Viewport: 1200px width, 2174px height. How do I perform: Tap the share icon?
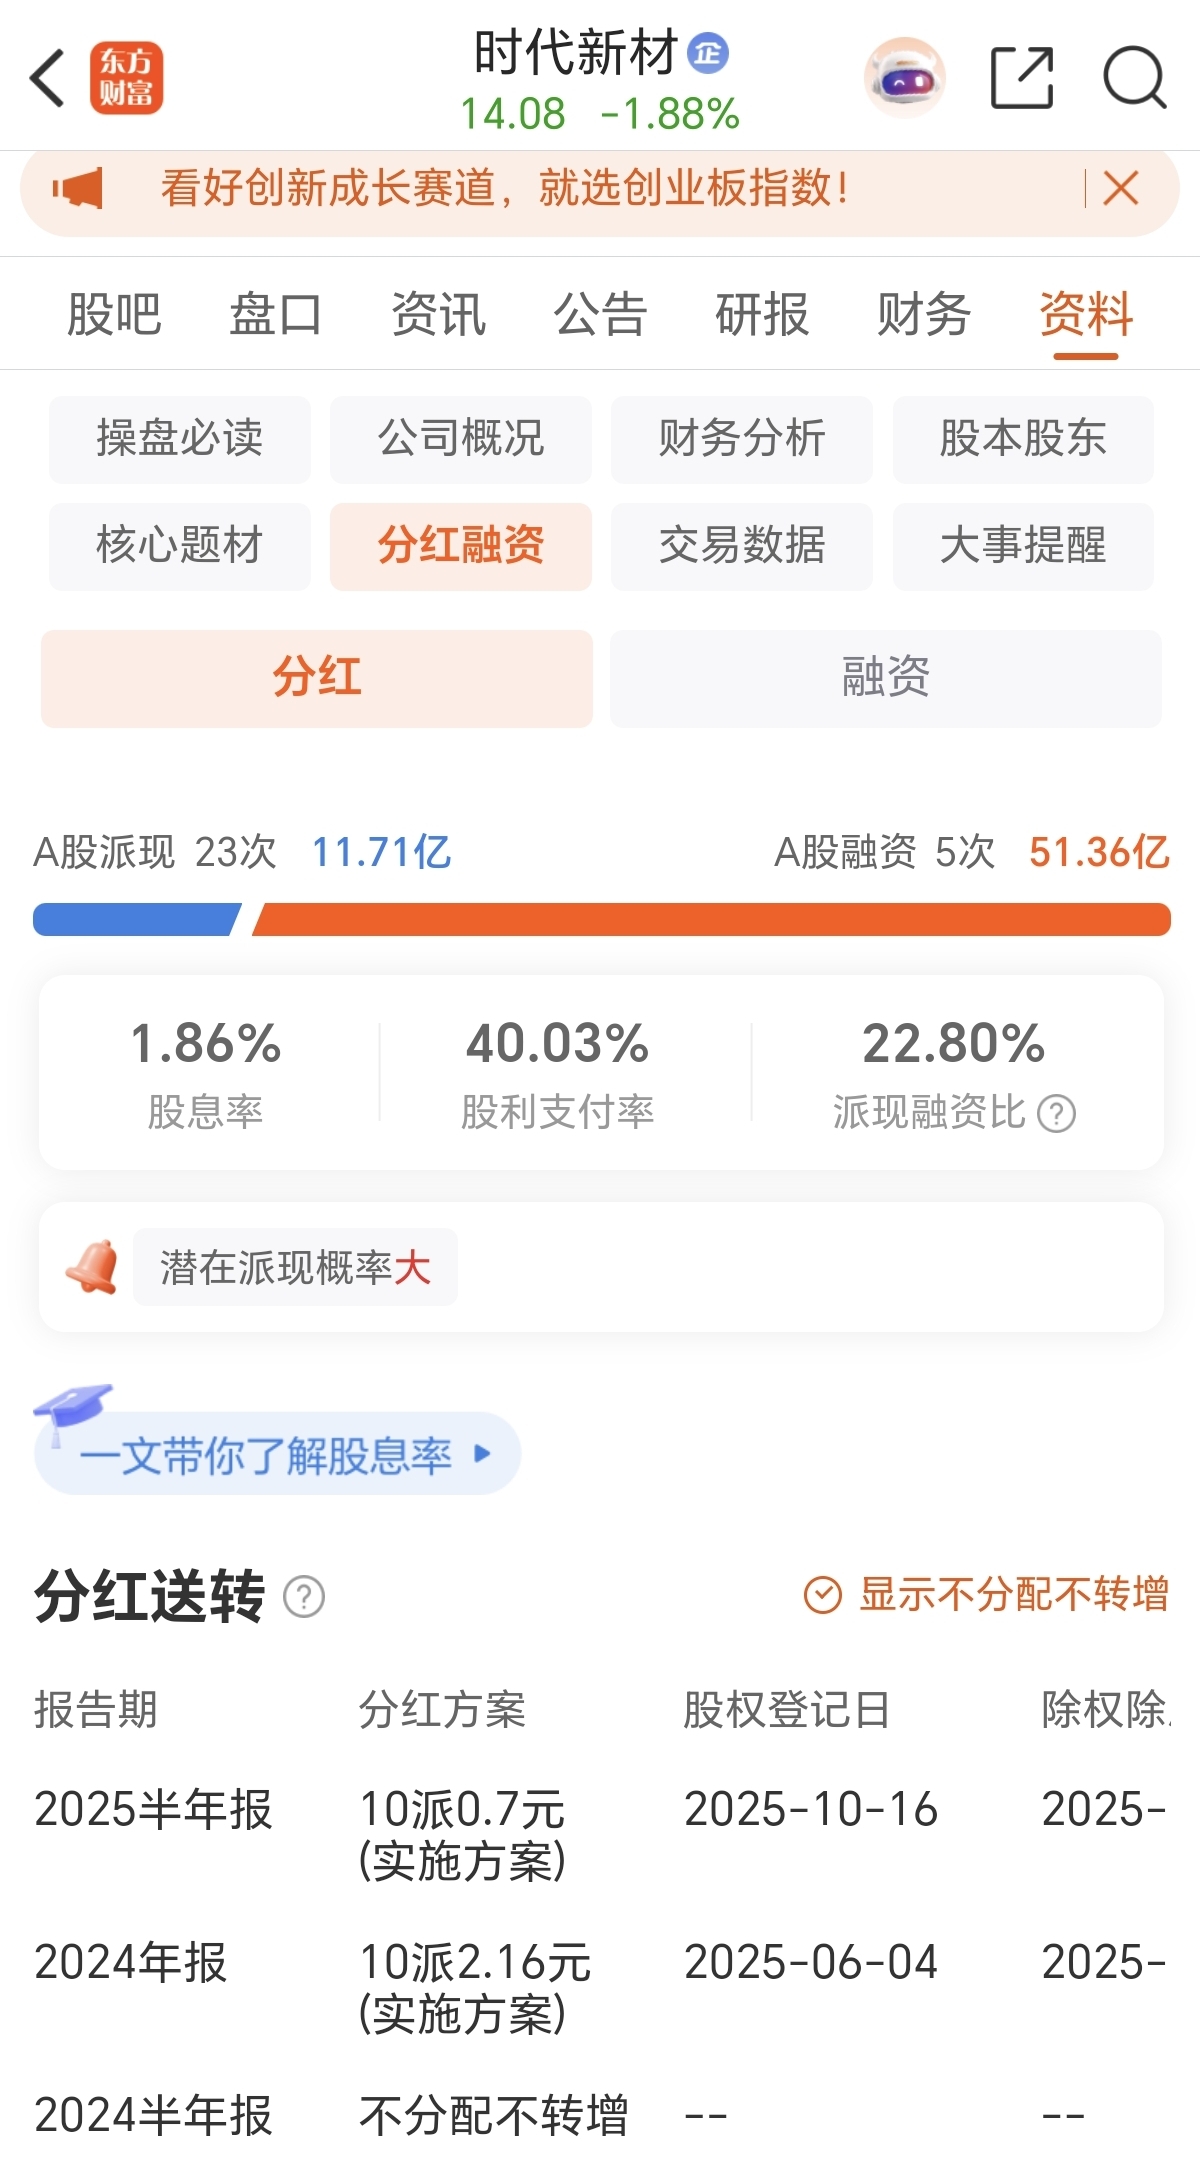coord(1022,78)
